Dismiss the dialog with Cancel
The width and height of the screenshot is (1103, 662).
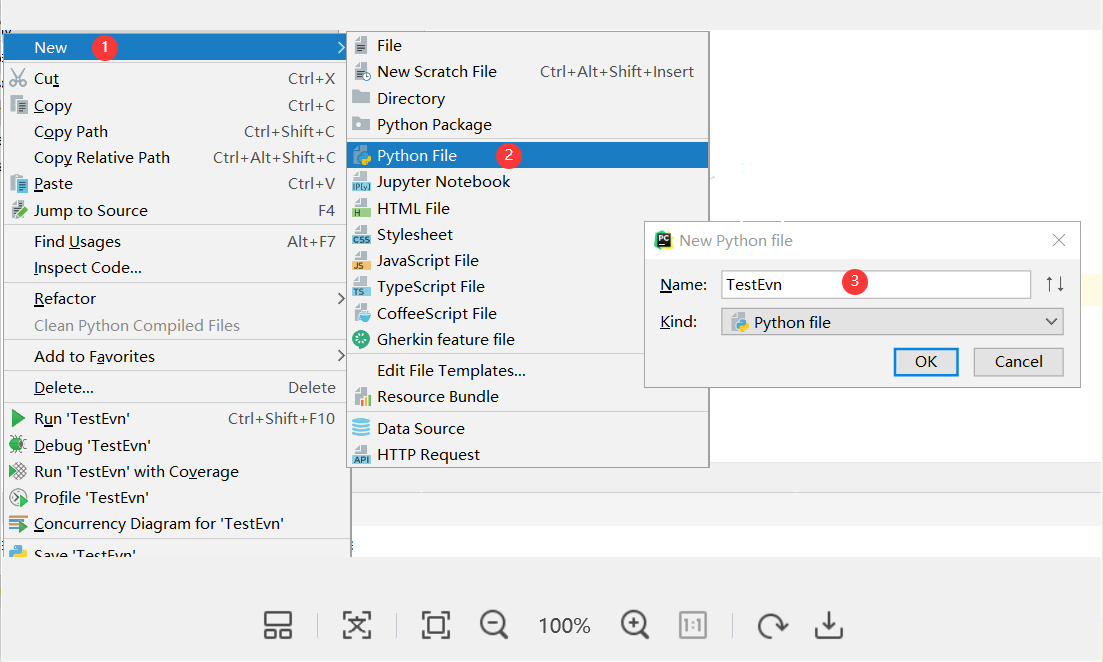1018,361
